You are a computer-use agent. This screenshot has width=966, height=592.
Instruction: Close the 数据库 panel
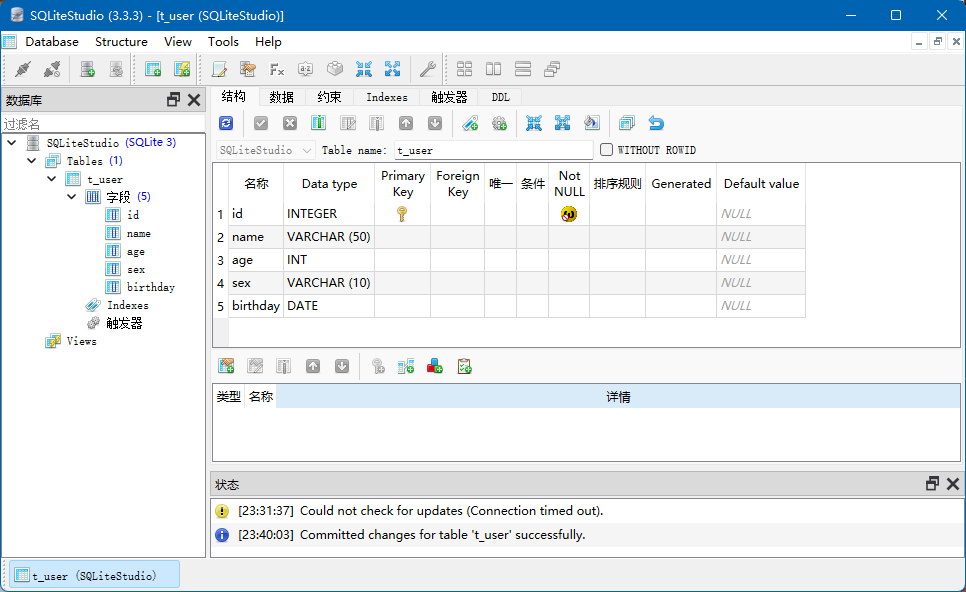[194, 100]
